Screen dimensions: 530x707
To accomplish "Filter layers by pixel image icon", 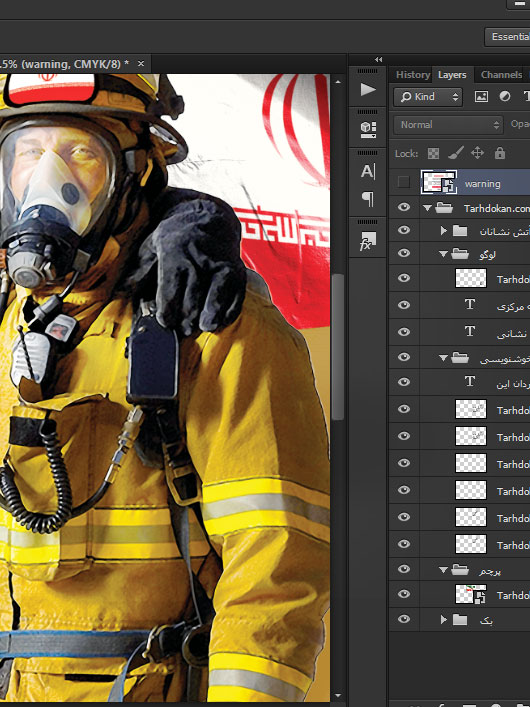I will click(481, 96).
